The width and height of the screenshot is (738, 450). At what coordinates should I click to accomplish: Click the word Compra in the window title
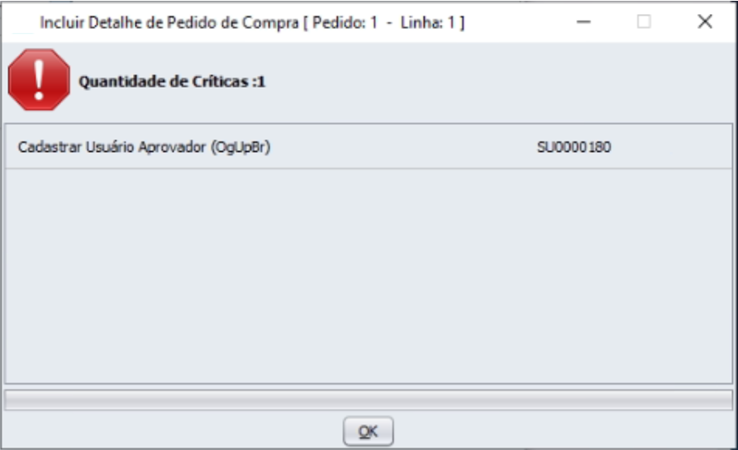click(270, 23)
